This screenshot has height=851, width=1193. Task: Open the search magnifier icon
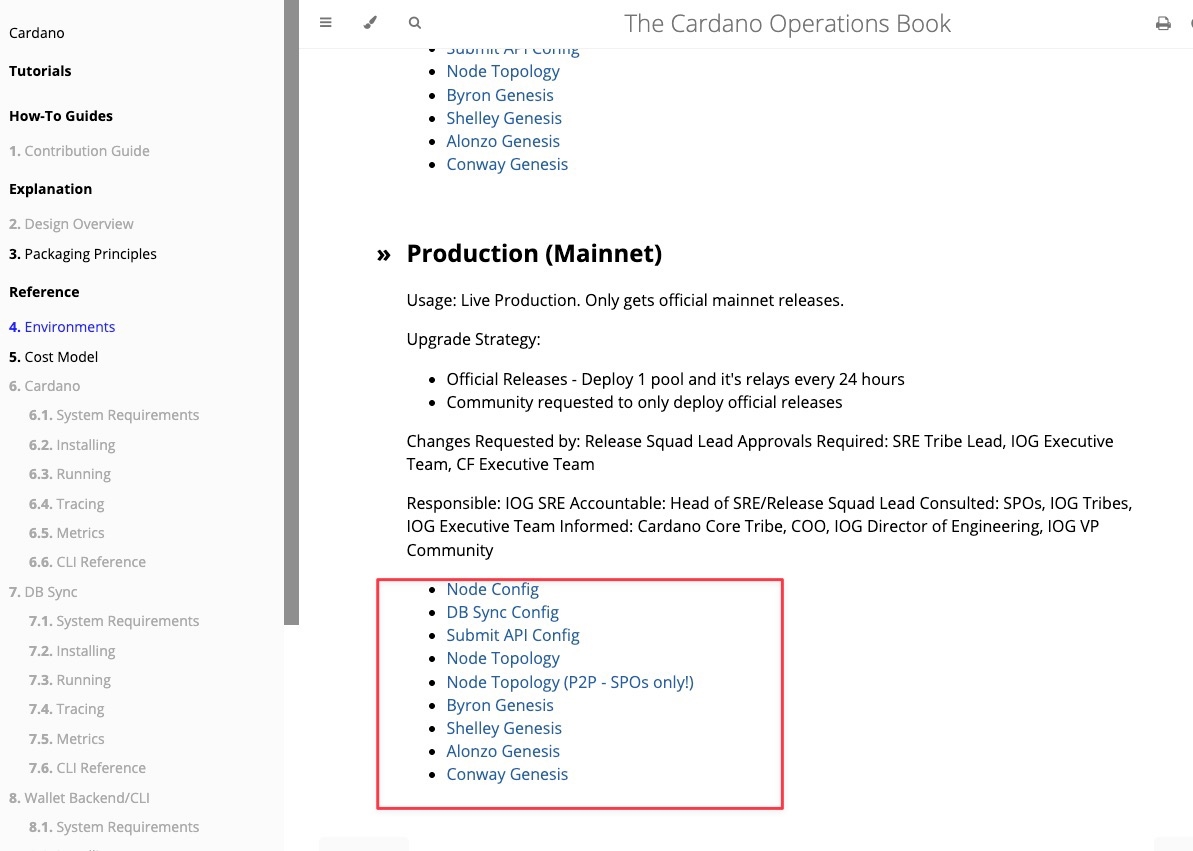(x=415, y=23)
